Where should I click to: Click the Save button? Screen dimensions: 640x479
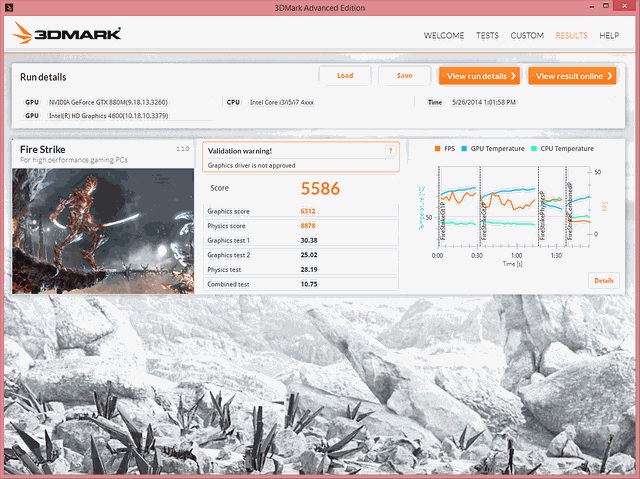coord(404,75)
